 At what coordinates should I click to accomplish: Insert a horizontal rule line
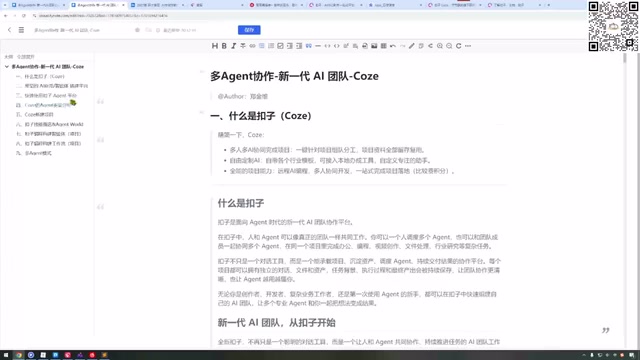(318, 46)
